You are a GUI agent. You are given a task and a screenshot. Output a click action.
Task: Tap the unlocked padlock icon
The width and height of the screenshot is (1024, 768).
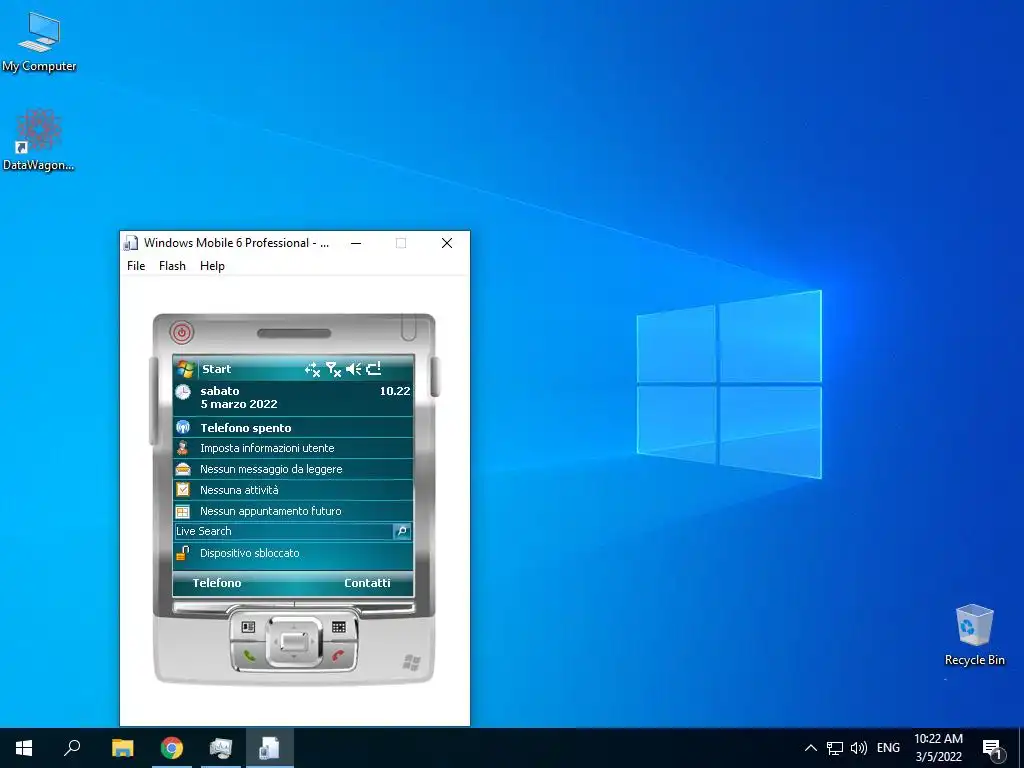click(x=183, y=552)
